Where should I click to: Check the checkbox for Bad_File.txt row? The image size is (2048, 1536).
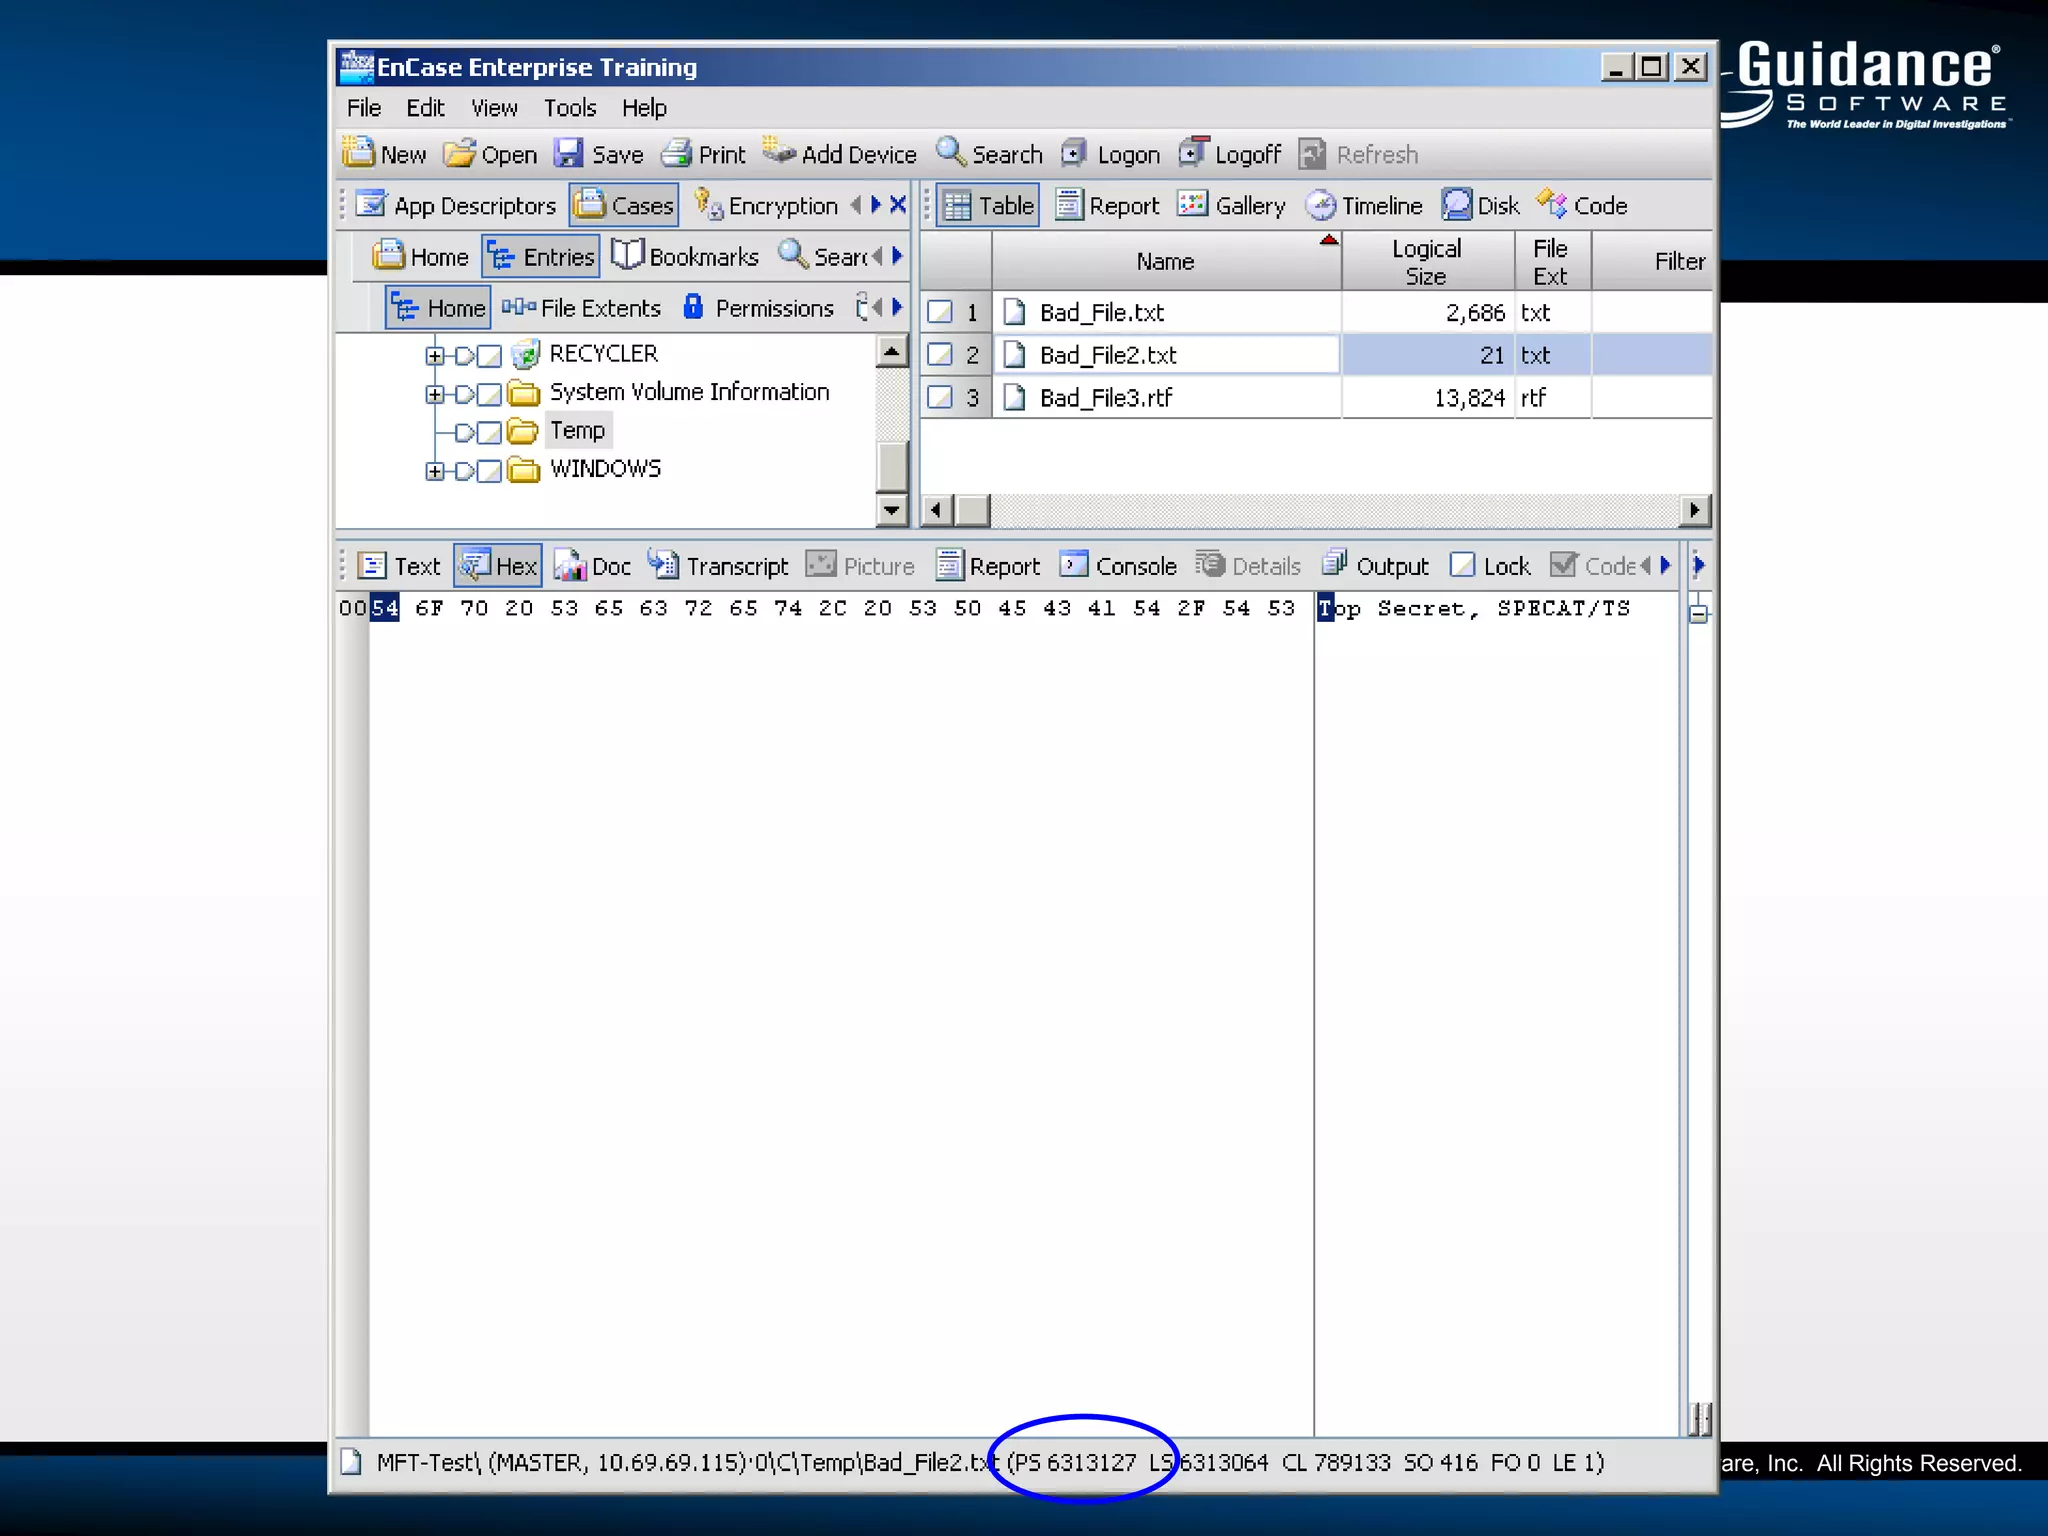(940, 312)
